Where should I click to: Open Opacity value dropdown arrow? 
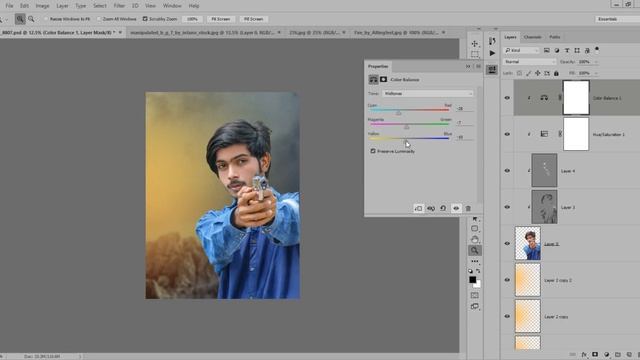[x=596, y=62]
